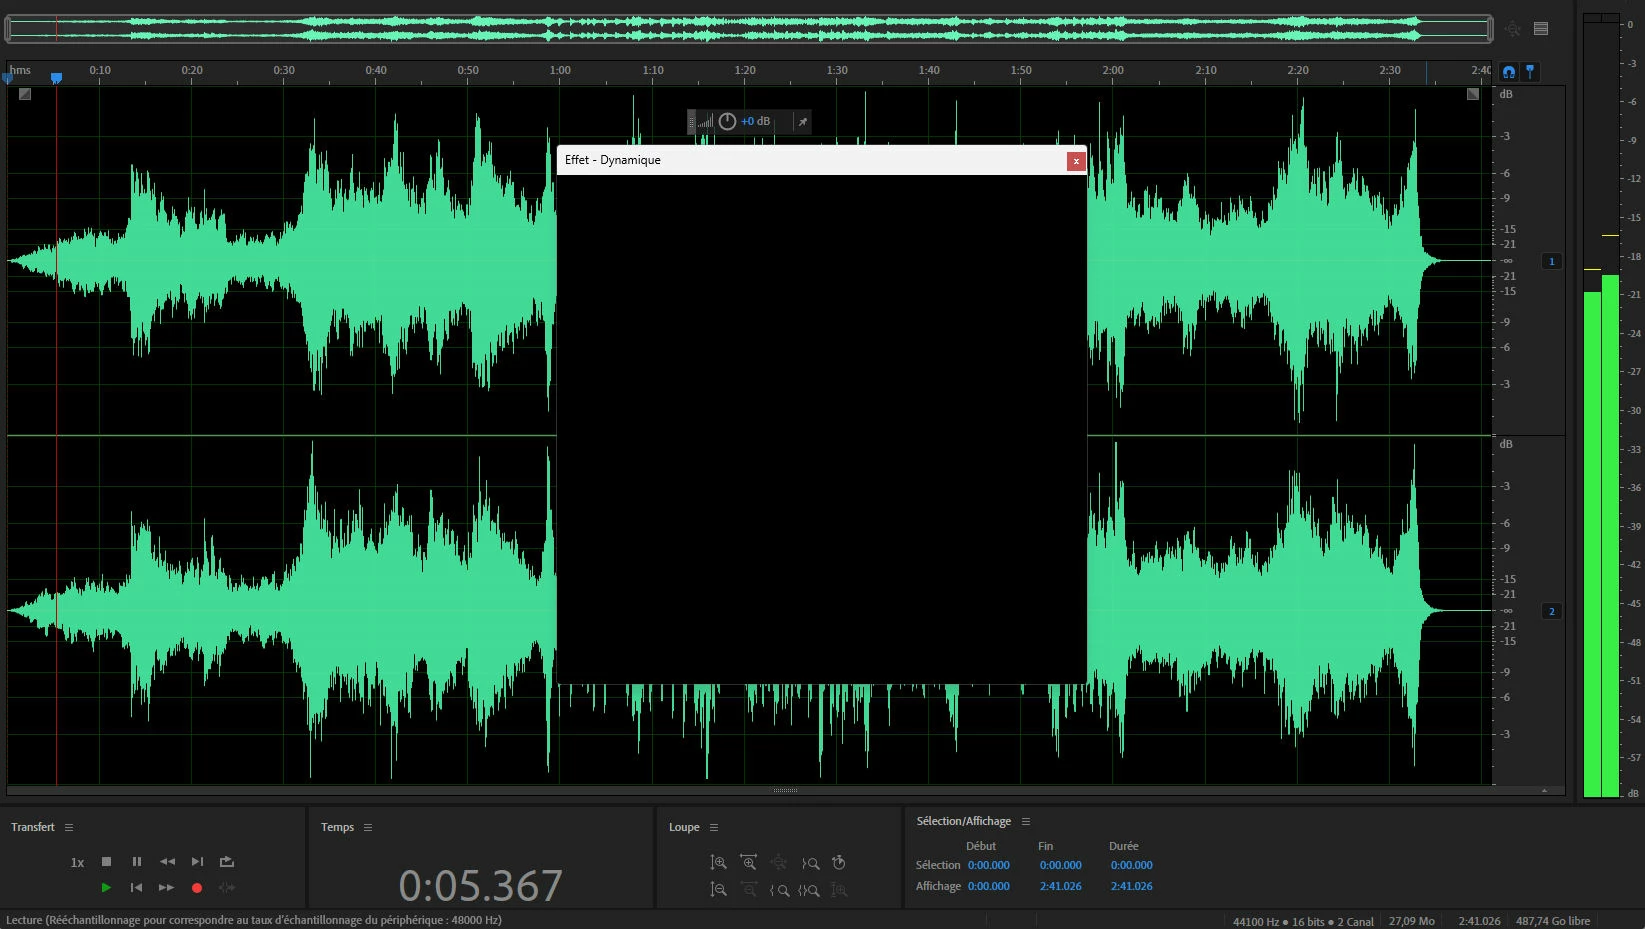Pin the floating gain HUD
Viewport: 1645px width, 929px height.
(x=802, y=122)
